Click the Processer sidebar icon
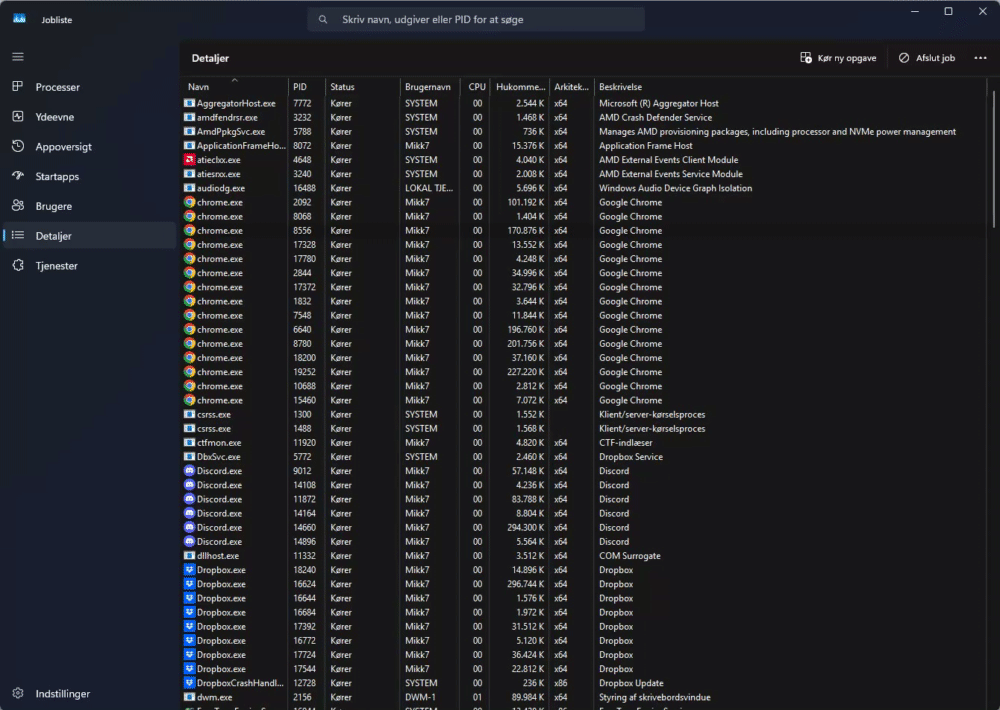This screenshot has width=1000, height=710. click(18, 86)
